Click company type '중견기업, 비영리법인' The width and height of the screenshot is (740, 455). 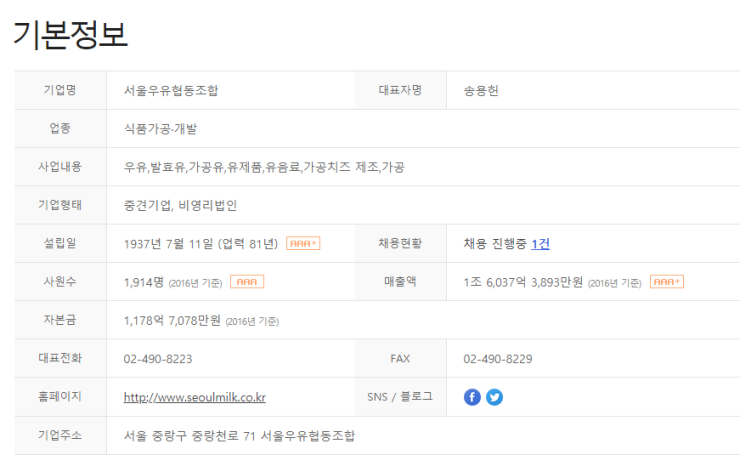pyautogui.click(x=180, y=205)
